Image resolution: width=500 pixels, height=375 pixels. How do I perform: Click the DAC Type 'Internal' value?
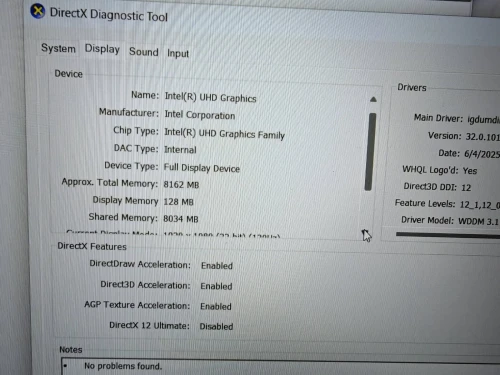point(180,150)
